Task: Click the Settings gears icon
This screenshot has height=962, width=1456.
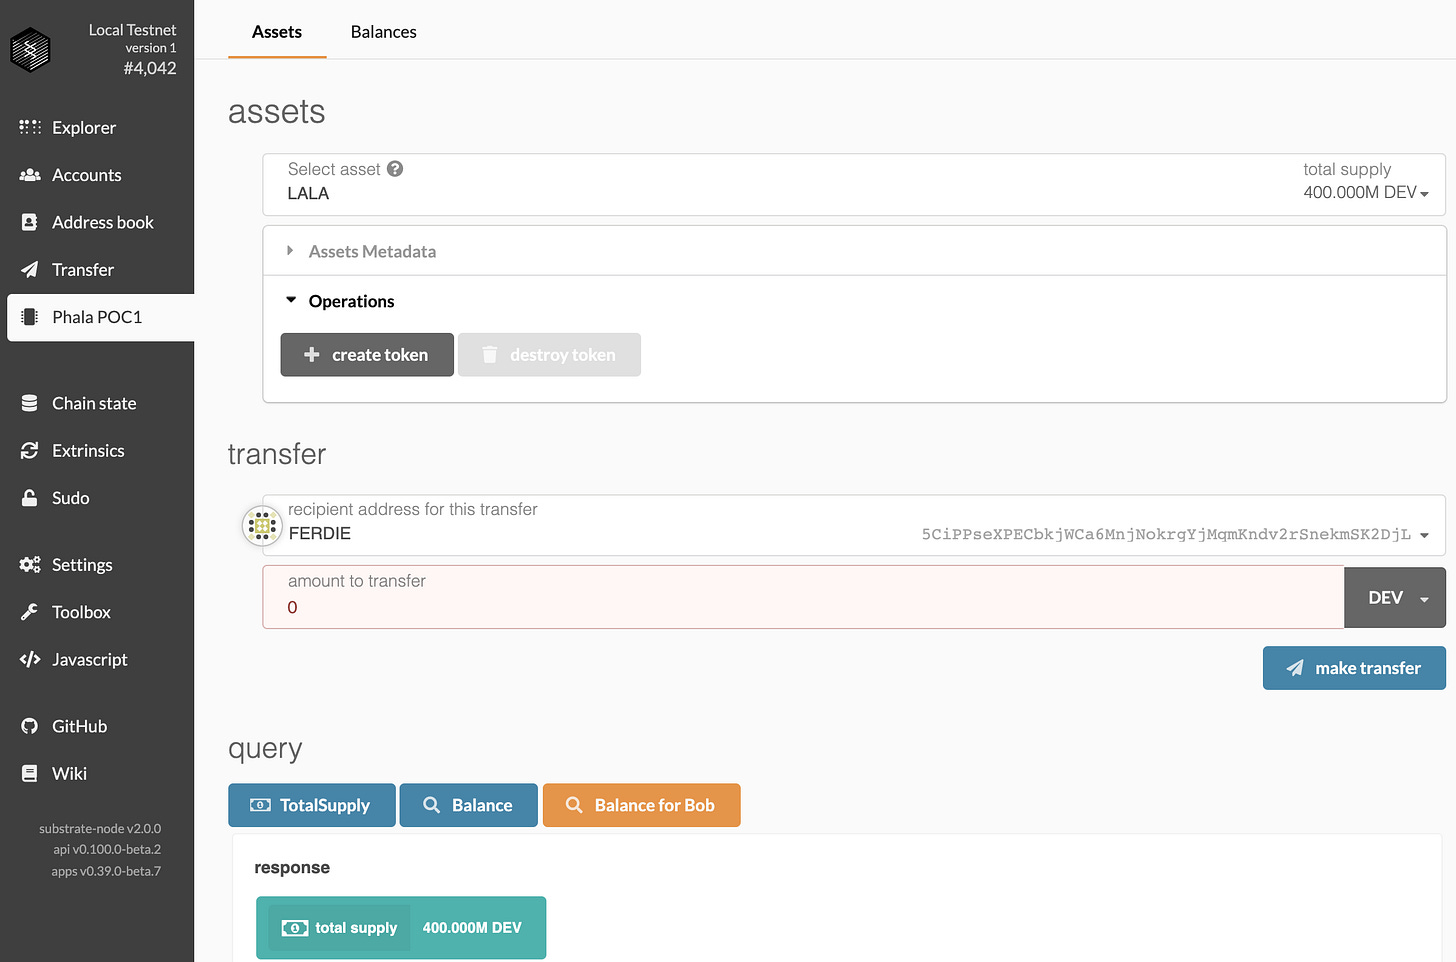Action: pos(30,565)
